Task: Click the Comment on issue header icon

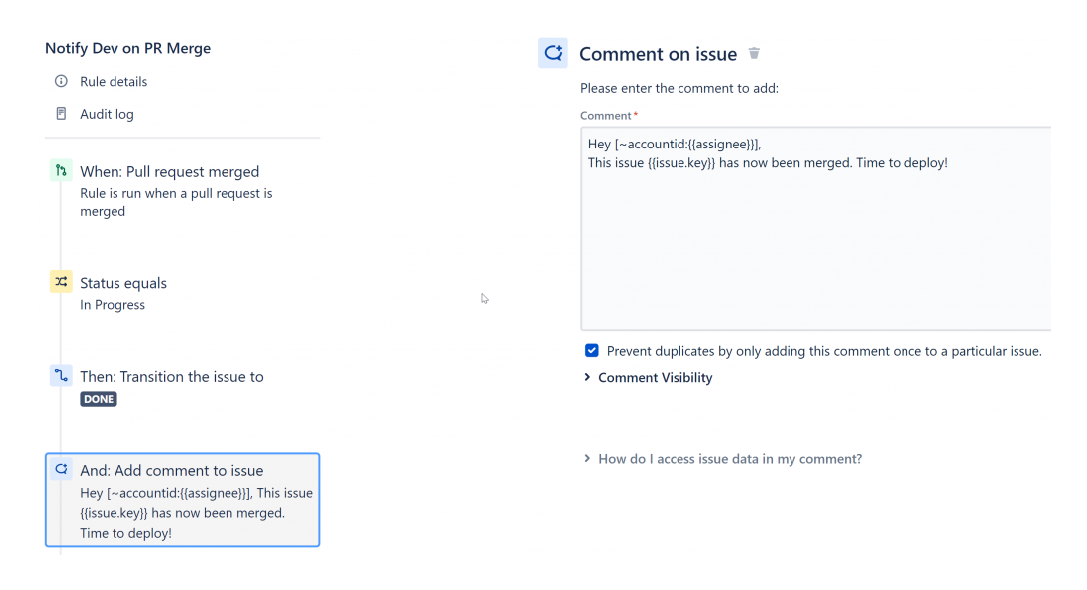Action: coord(553,53)
